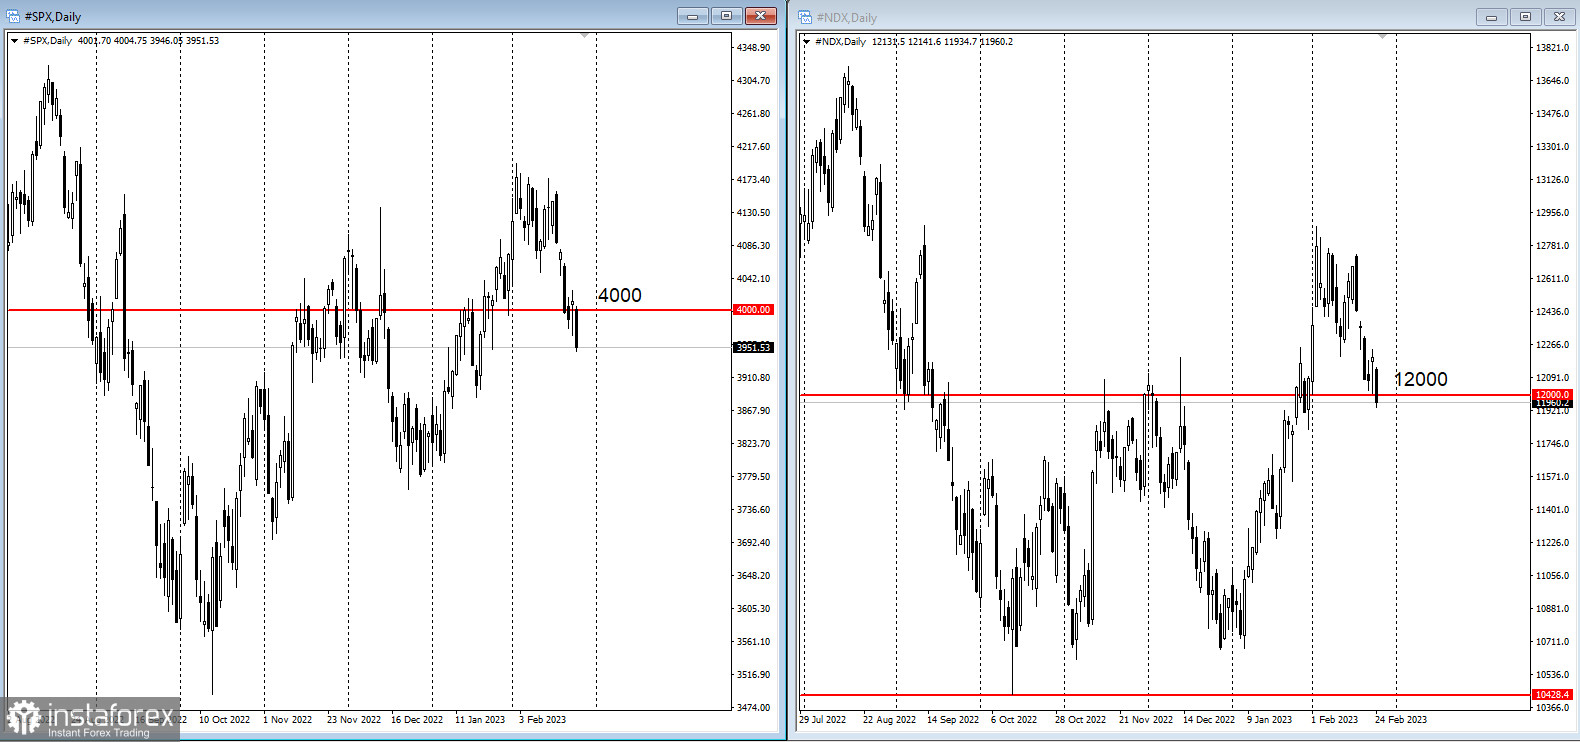Click the 10711.0 price on the NDX scale
Image resolution: width=1580 pixels, height=742 pixels.
coord(1552,642)
